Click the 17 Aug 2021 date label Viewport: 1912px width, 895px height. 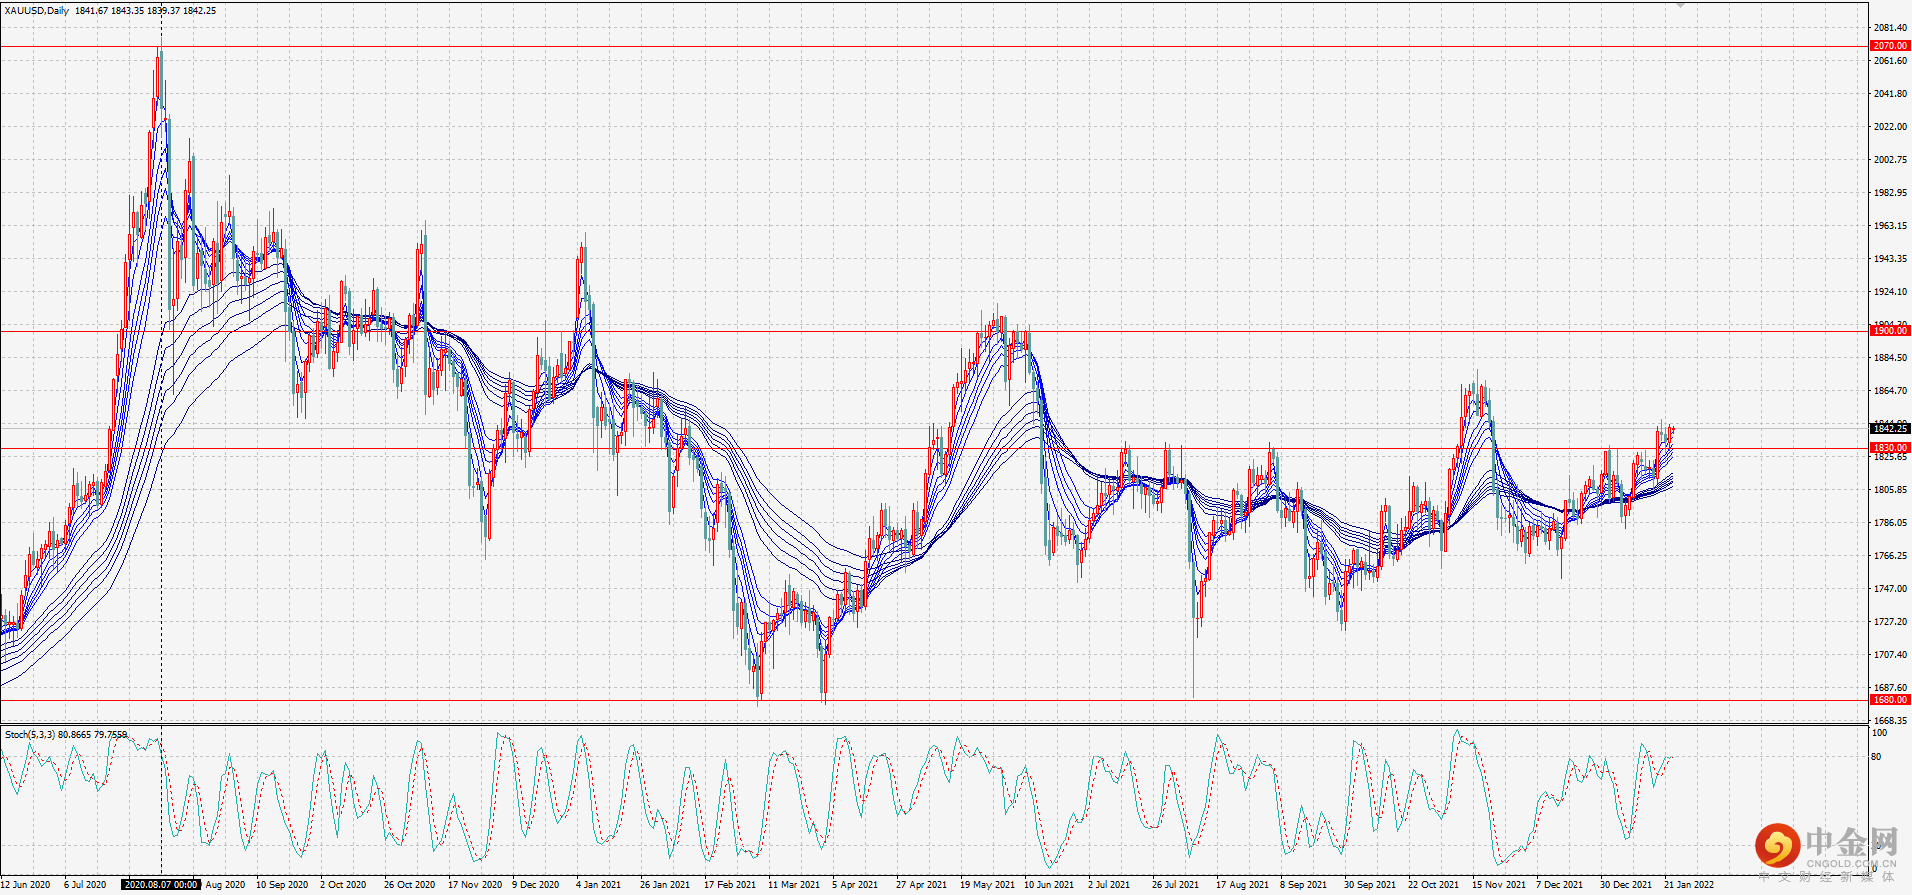coord(1242,885)
